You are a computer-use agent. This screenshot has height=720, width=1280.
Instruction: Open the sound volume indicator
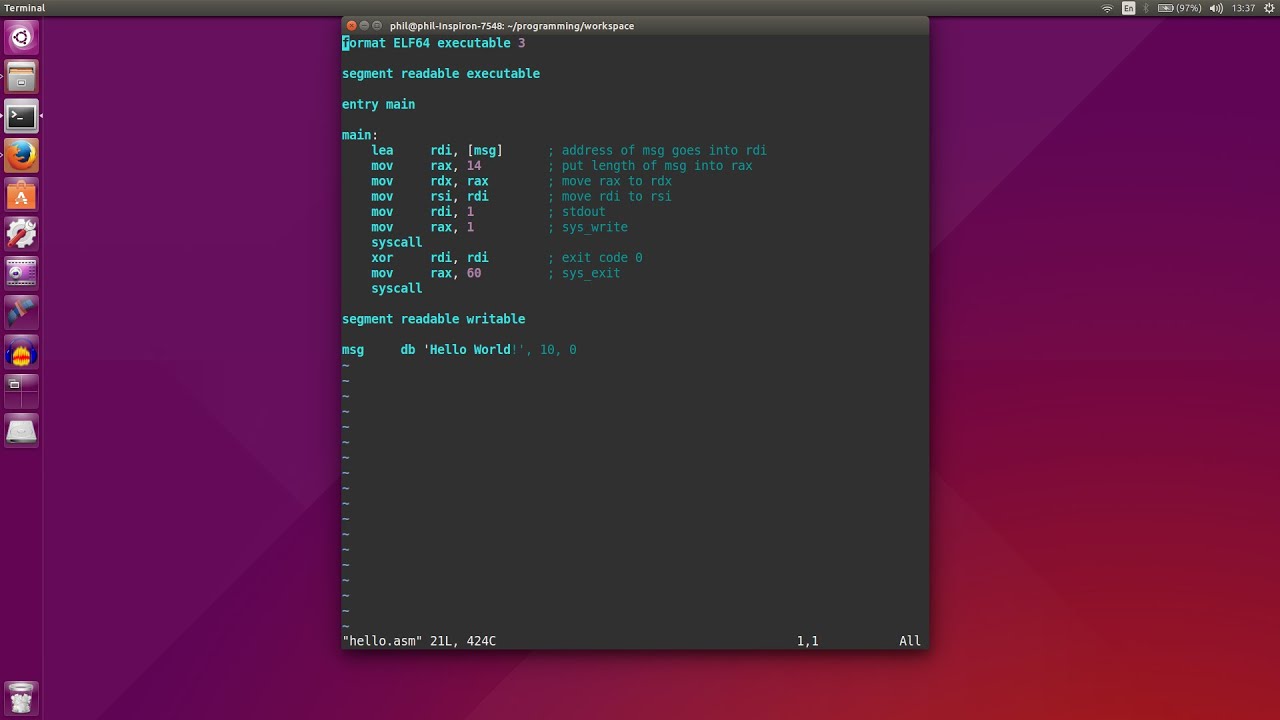(x=1216, y=8)
